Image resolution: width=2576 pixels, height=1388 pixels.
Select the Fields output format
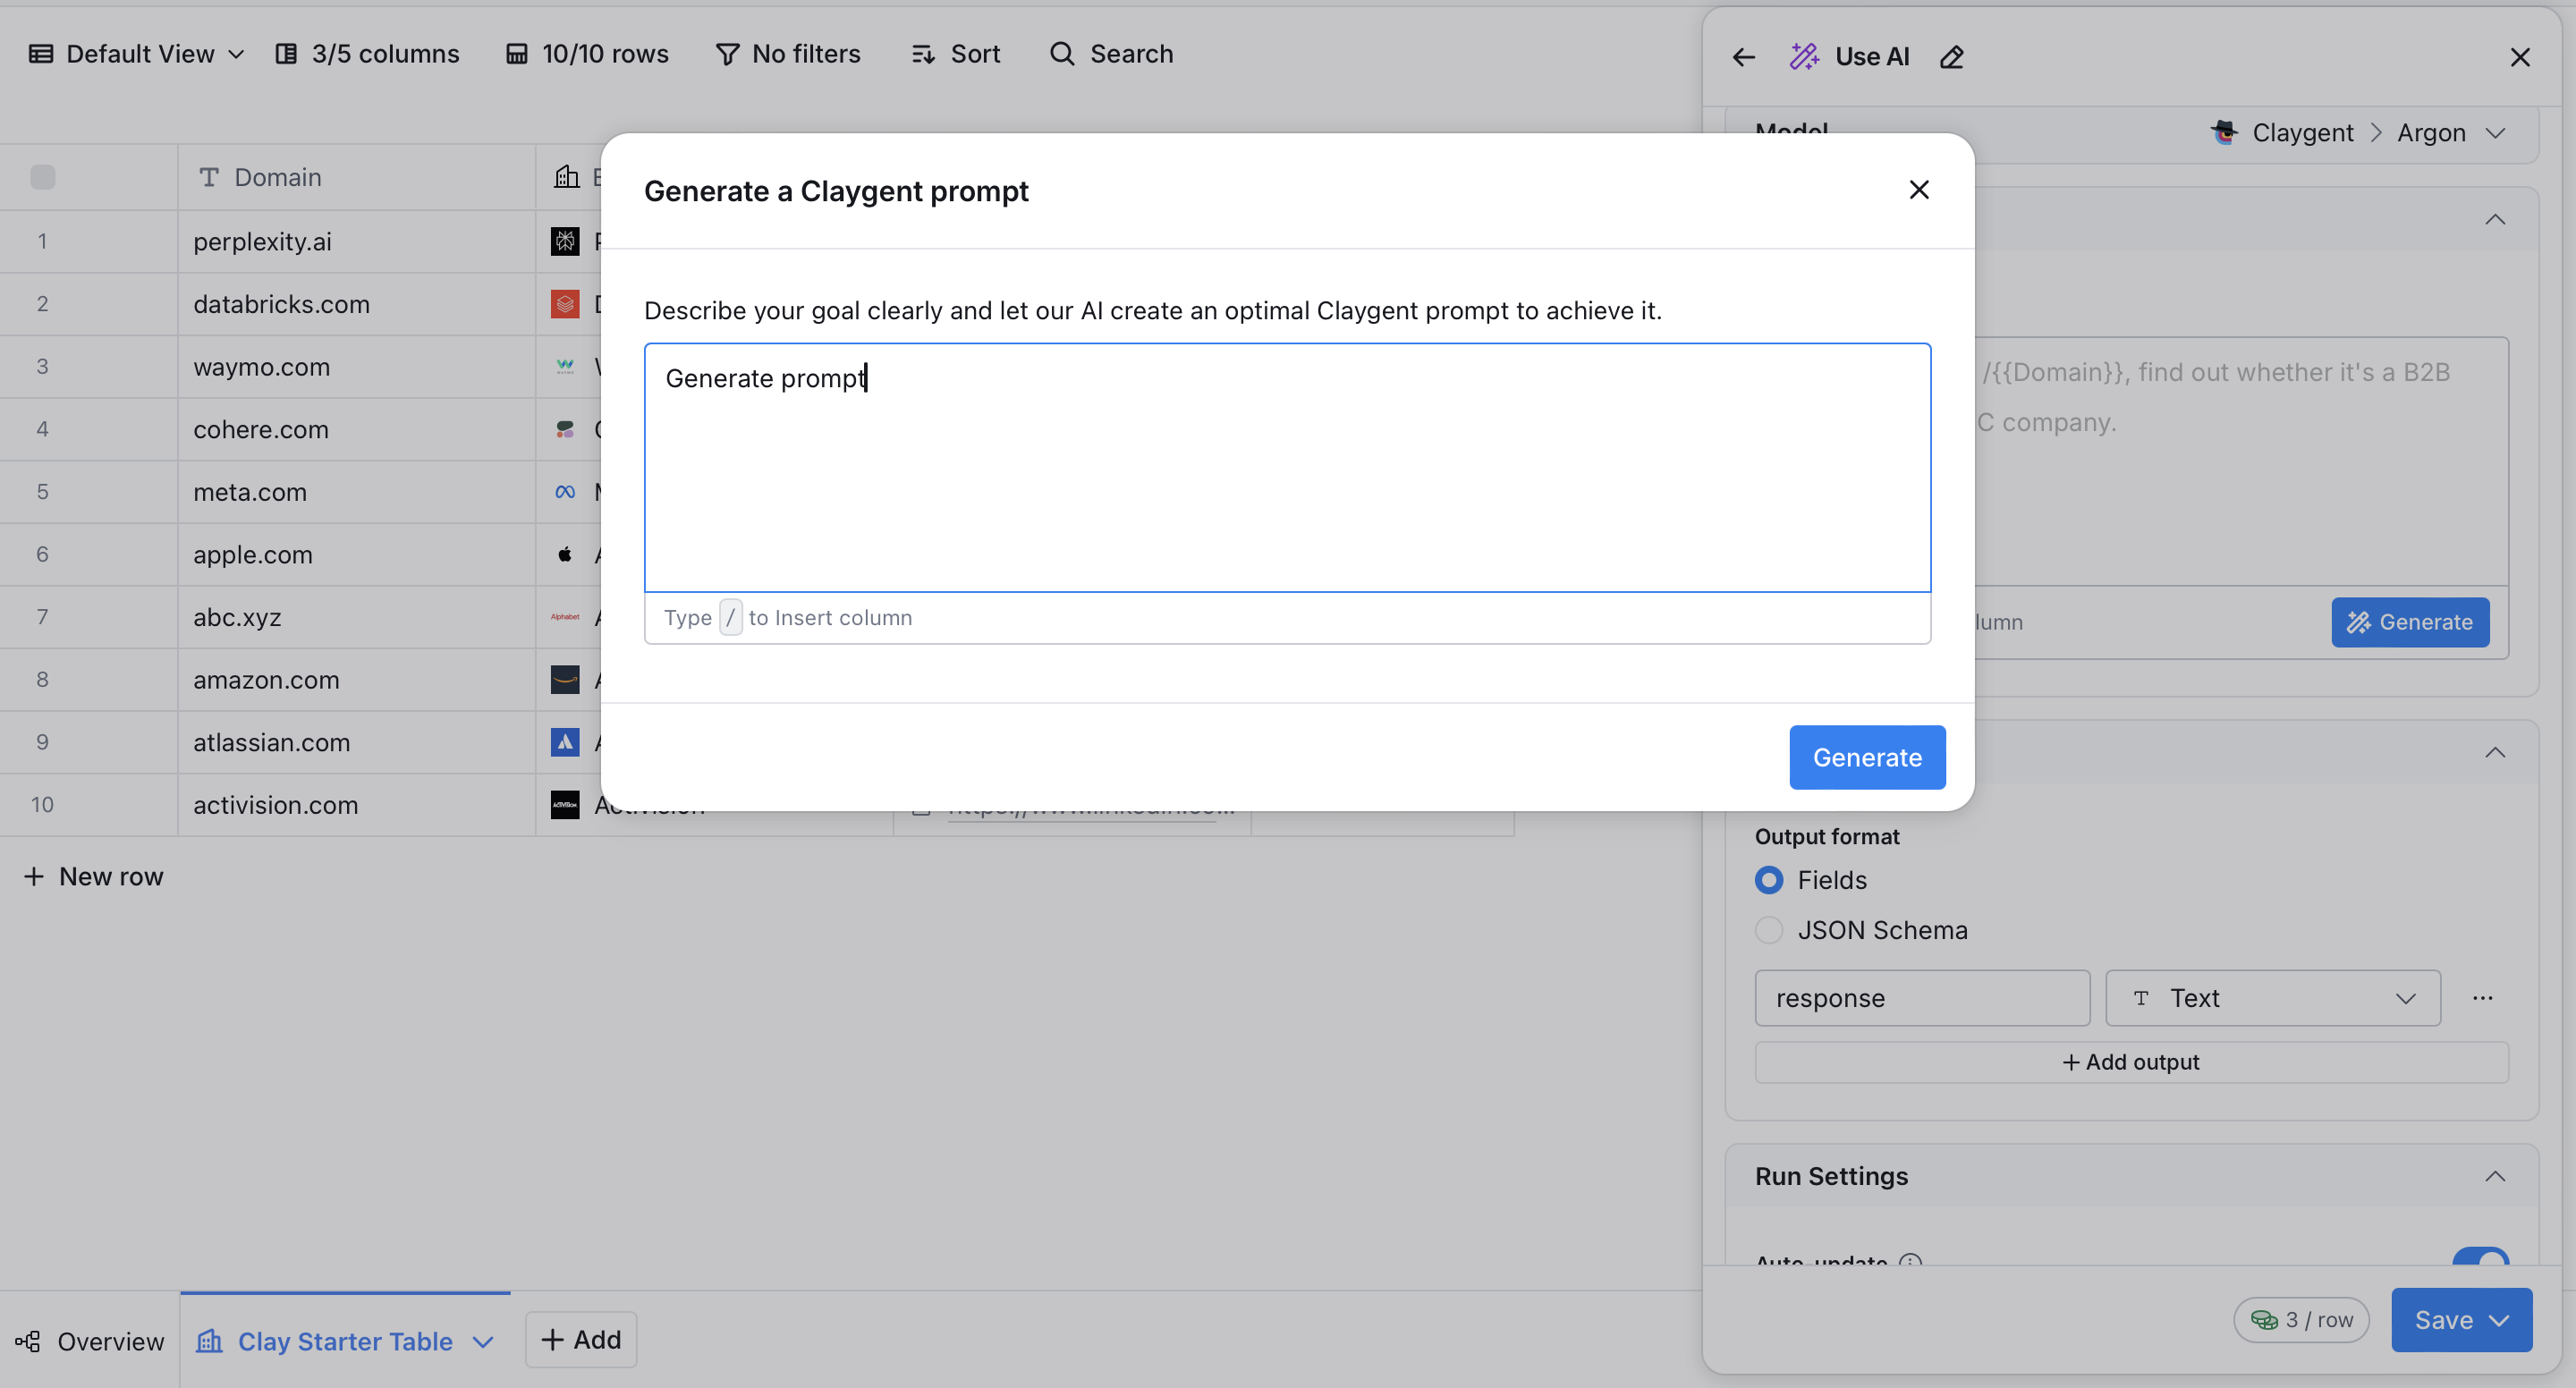[x=1768, y=880]
